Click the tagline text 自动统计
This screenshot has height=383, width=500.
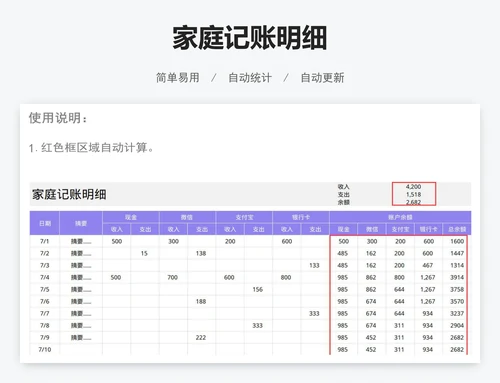(250, 78)
